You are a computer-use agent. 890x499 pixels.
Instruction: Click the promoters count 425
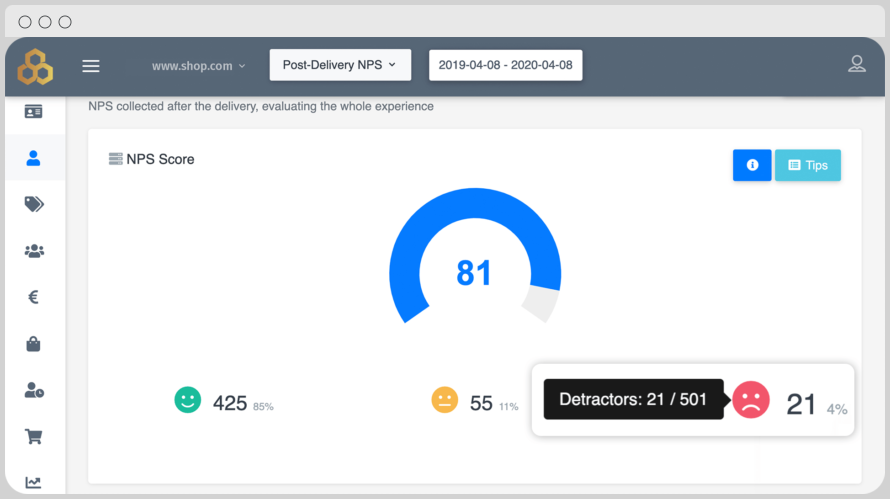pyautogui.click(x=230, y=403)
